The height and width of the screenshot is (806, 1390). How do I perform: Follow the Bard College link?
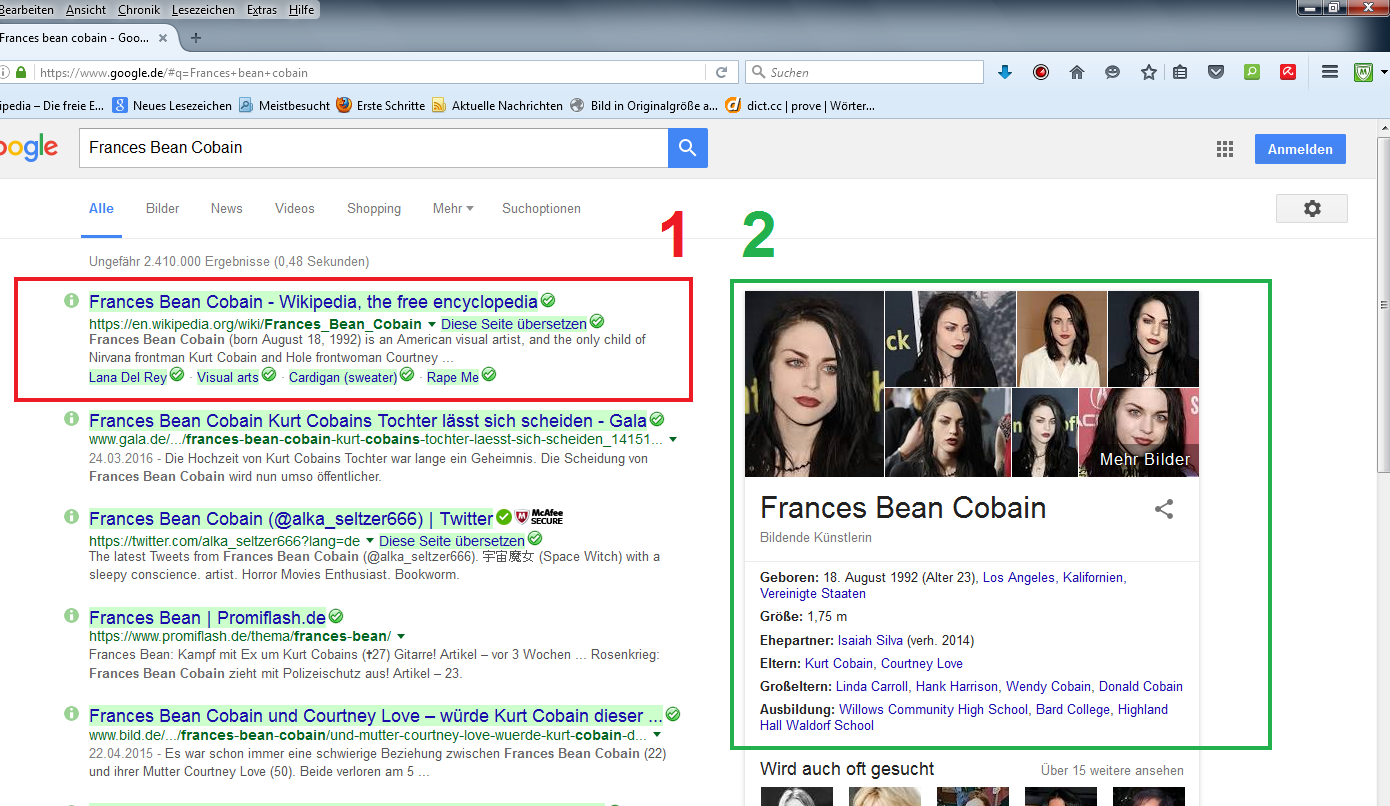(x=1073, y=709)
